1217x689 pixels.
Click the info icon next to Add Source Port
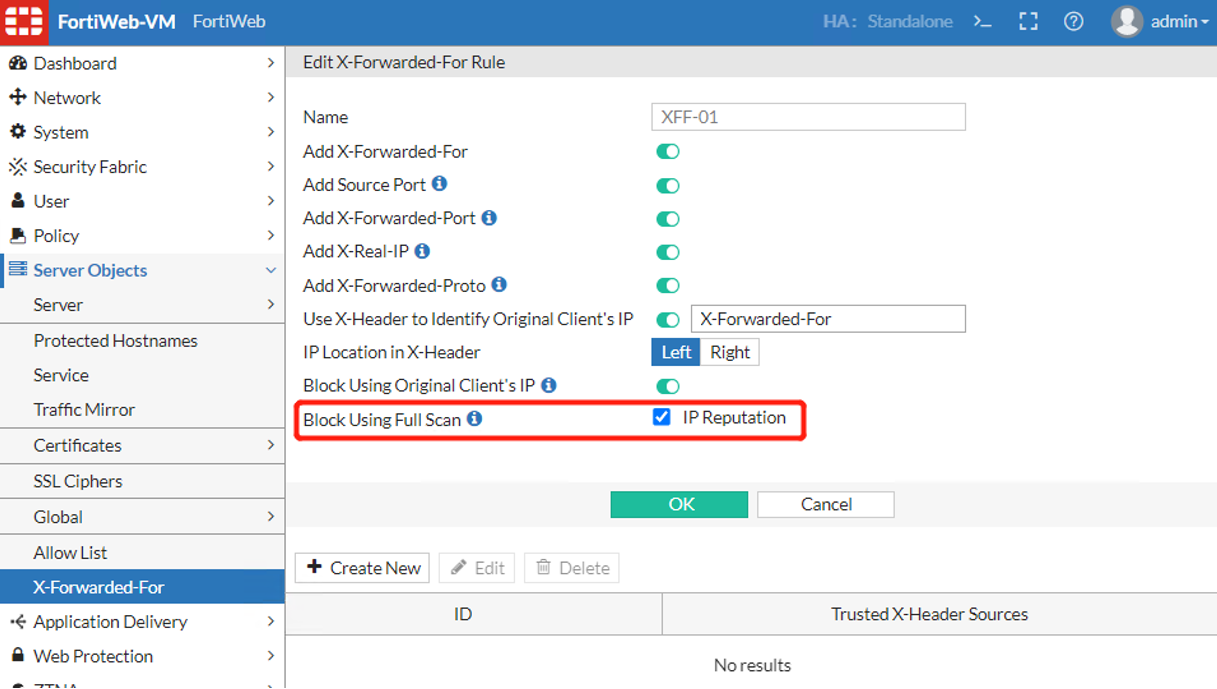coord(439,184)
